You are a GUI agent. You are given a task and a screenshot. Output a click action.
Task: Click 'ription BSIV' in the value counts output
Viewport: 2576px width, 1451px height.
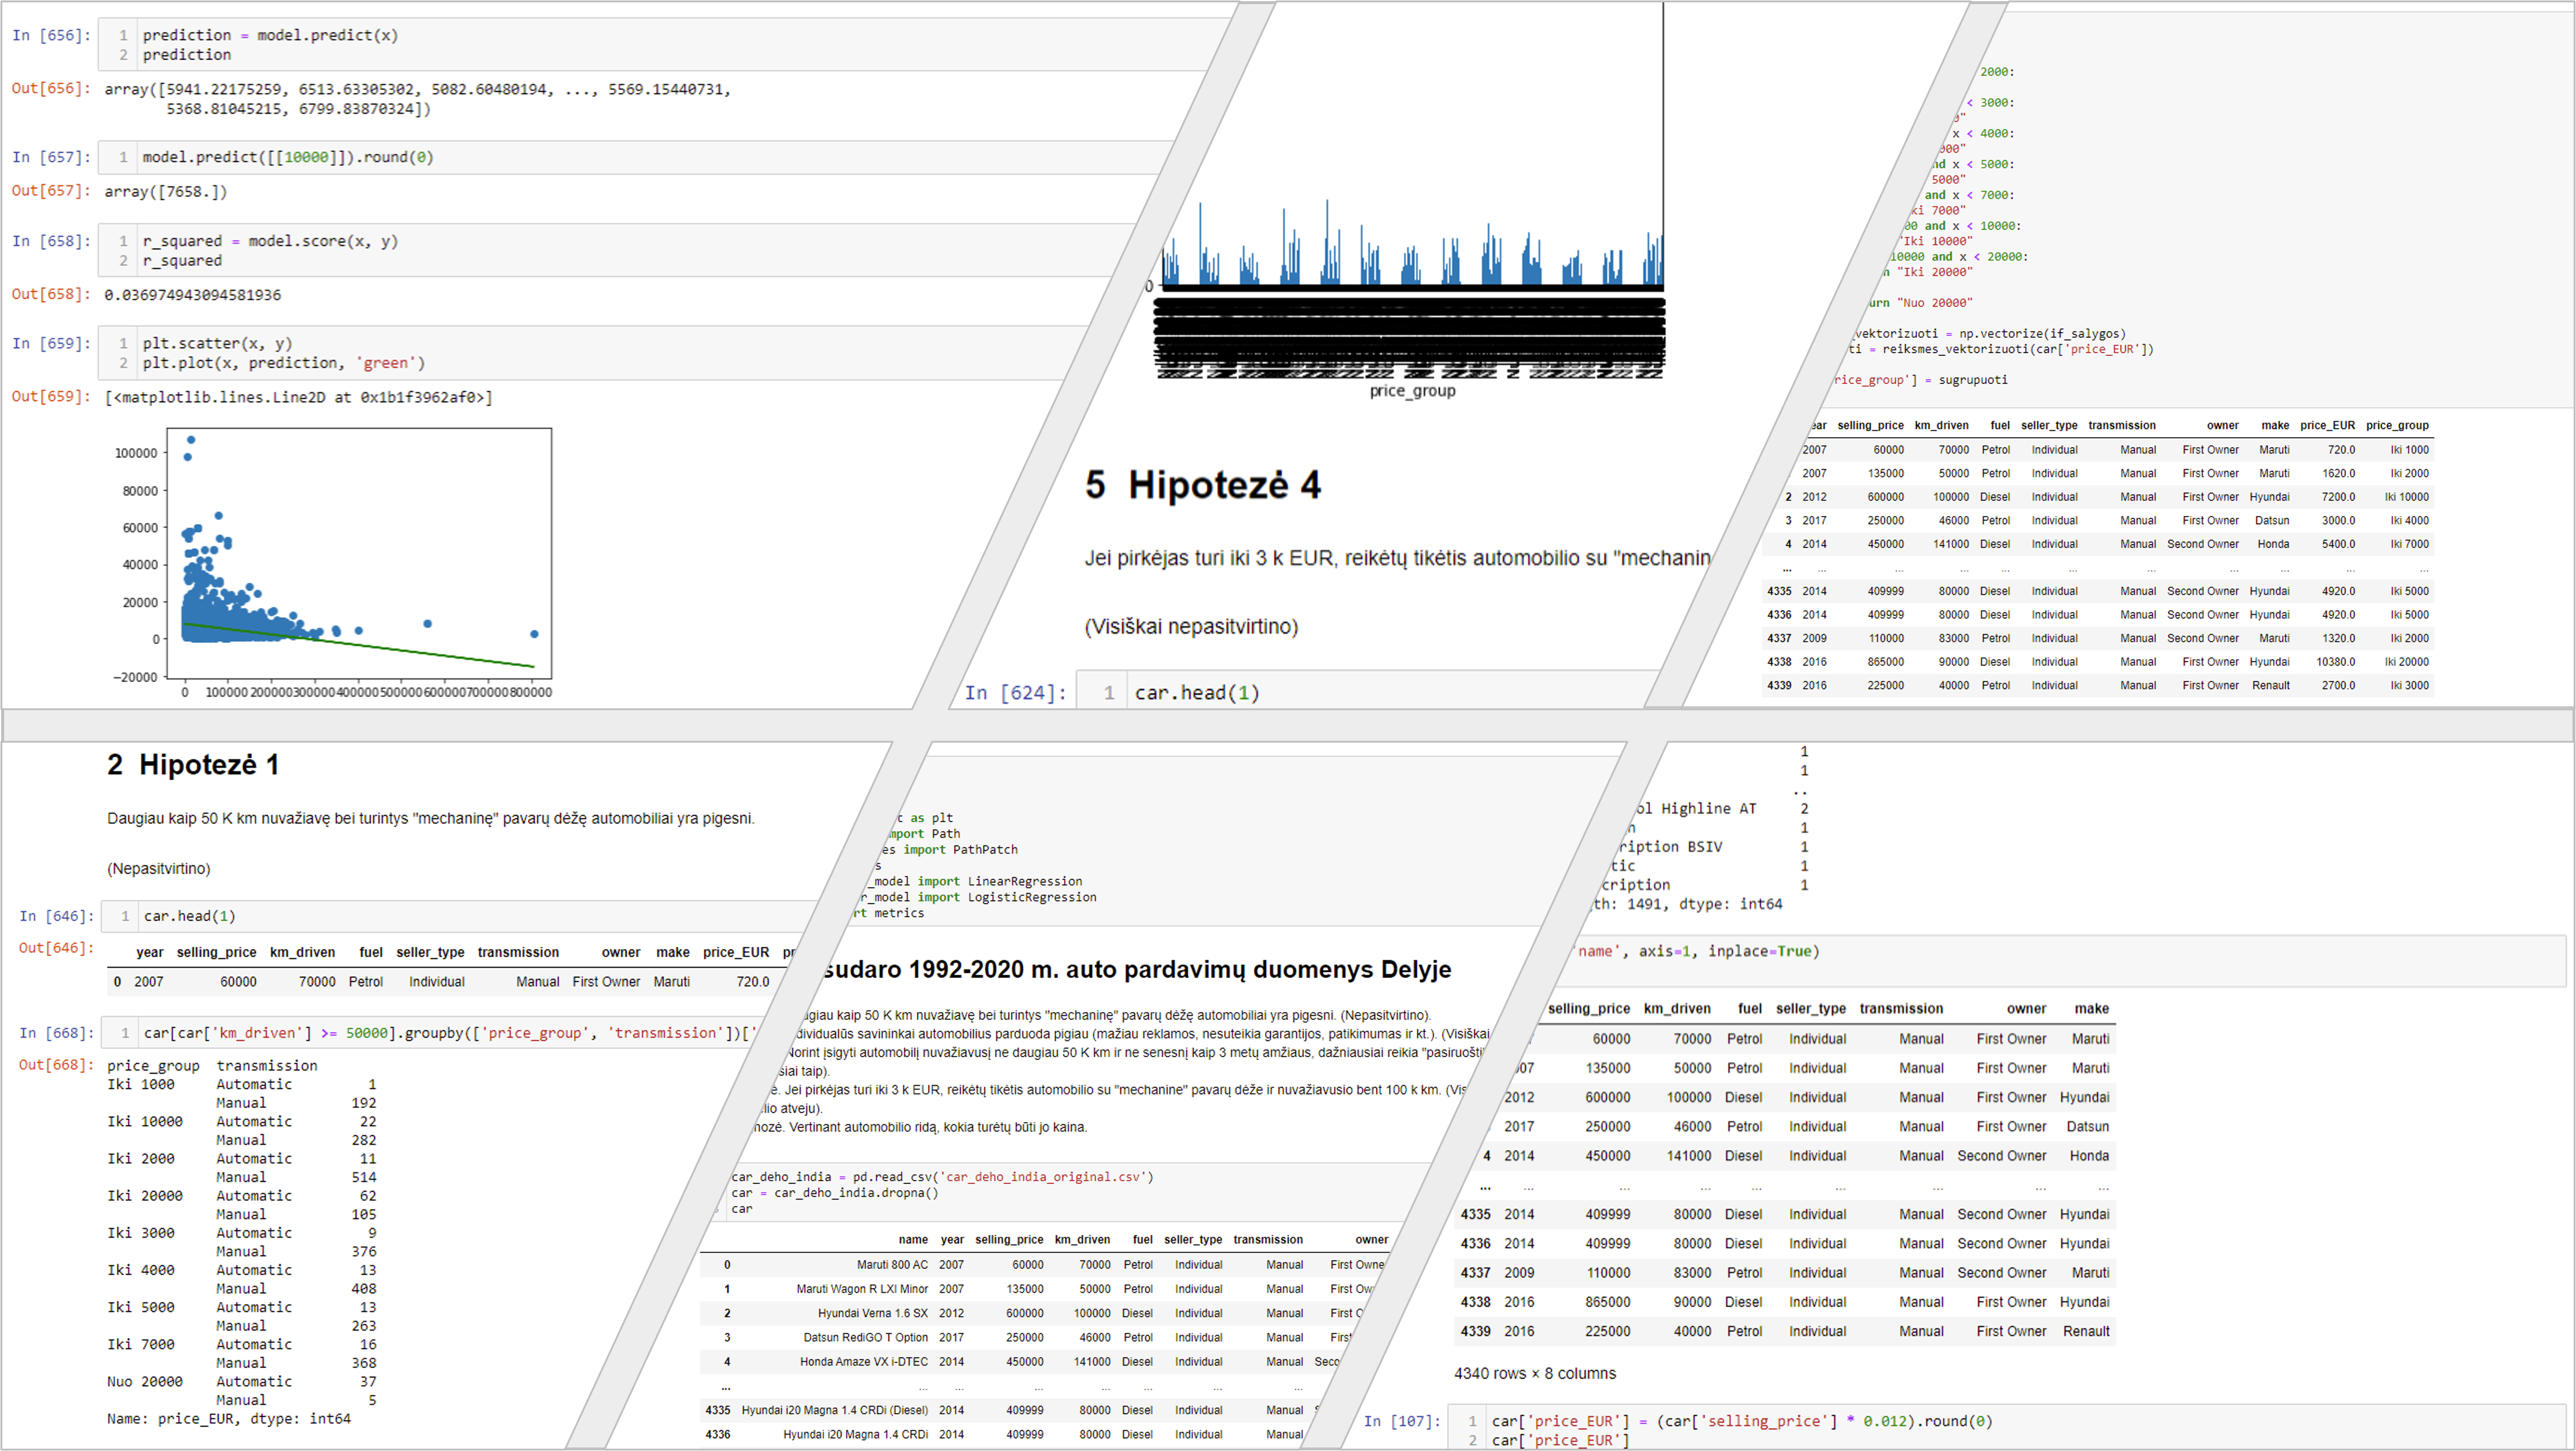pos(1671,847)
